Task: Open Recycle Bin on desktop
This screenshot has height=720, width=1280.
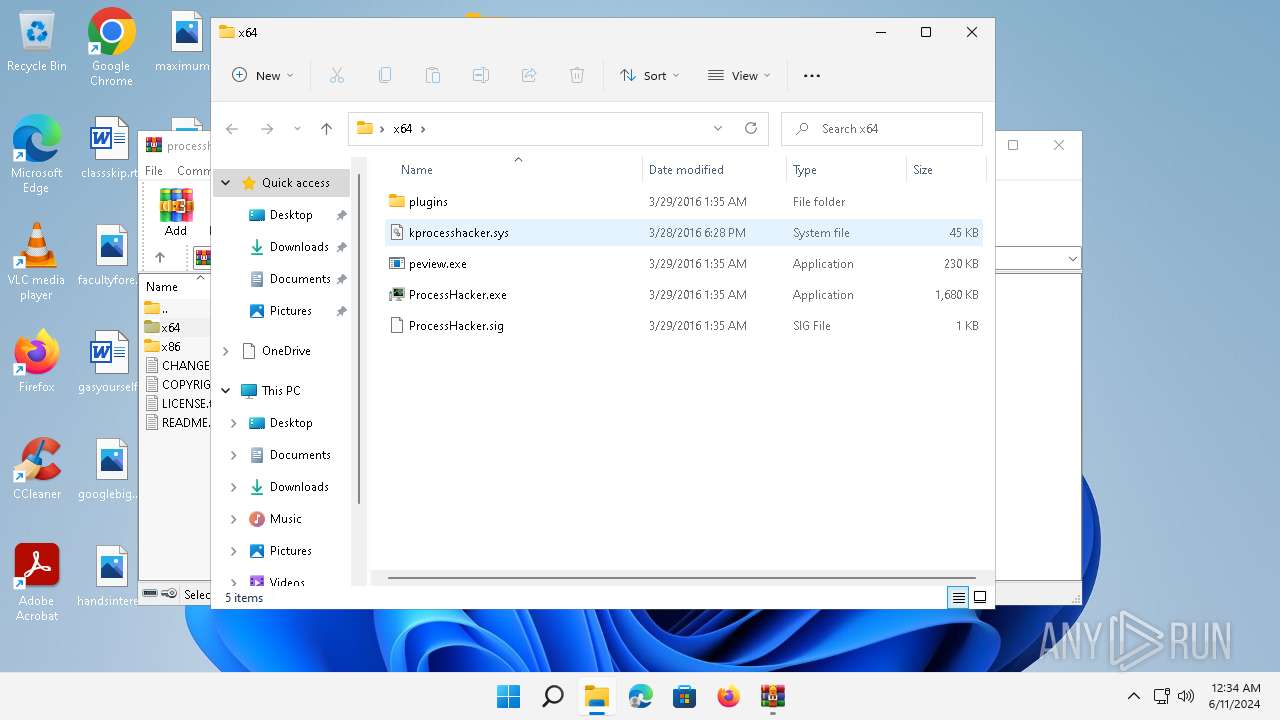Action: click(37, 42)
